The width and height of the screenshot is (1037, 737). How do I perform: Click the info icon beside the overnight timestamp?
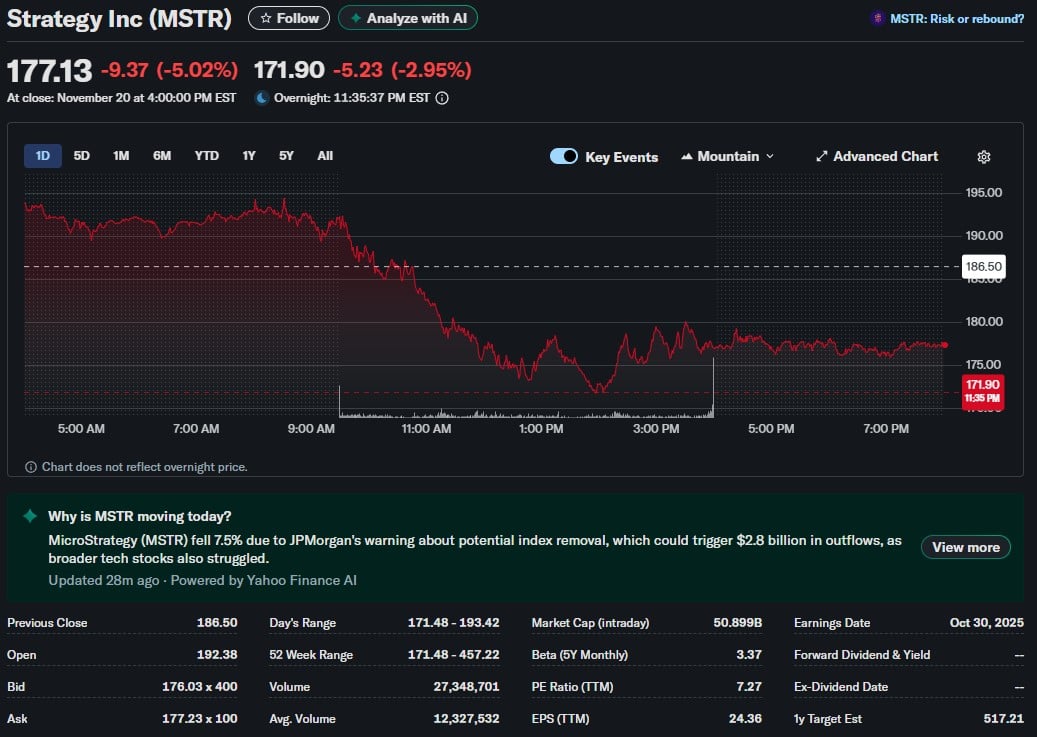click(441, 97)
